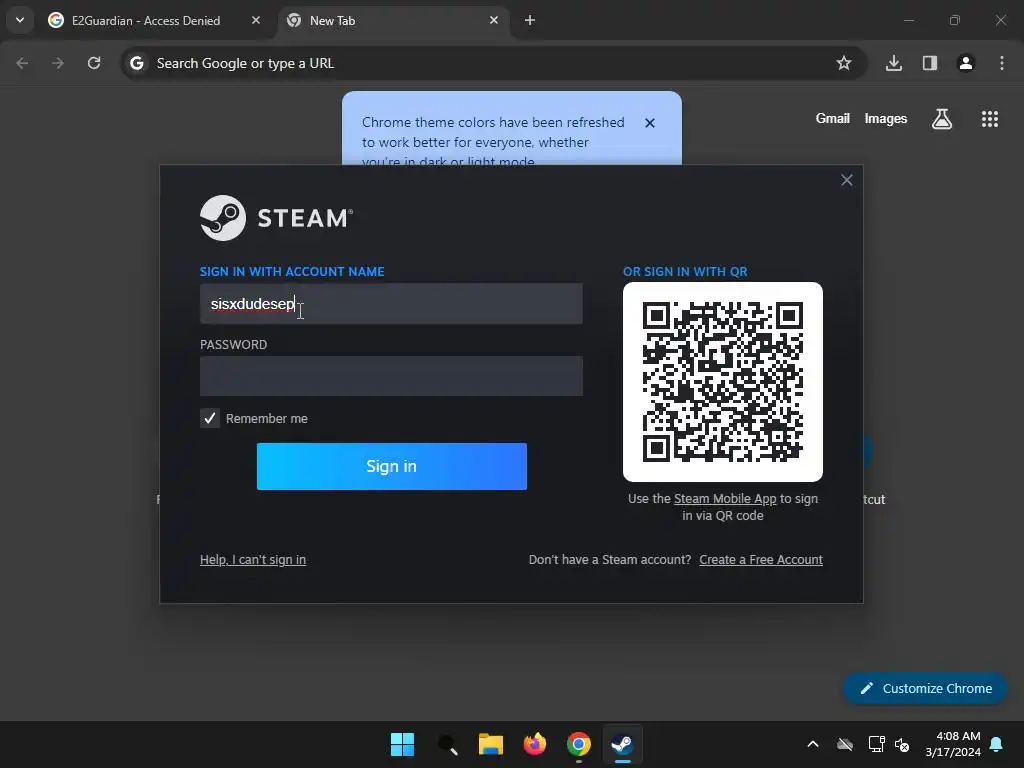The height and width of the screenshot is (768, 1024).
Task: Go forward with the browser forward arrow
Action: (58, 63)
